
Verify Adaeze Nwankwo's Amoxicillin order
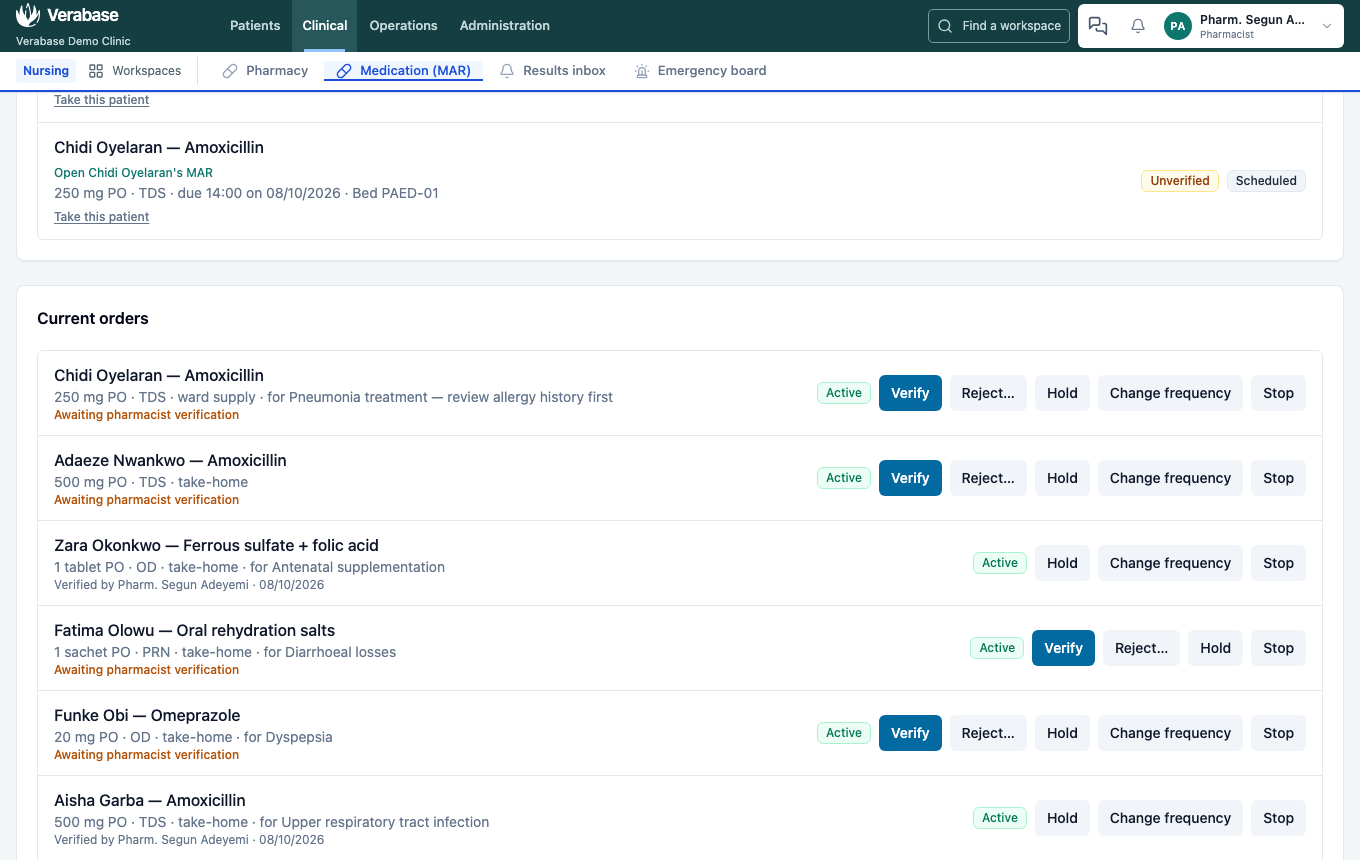point(910,478)
